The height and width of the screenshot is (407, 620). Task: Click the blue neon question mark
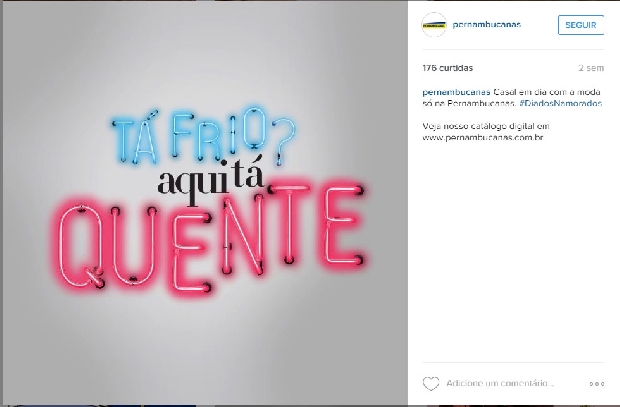284,141
